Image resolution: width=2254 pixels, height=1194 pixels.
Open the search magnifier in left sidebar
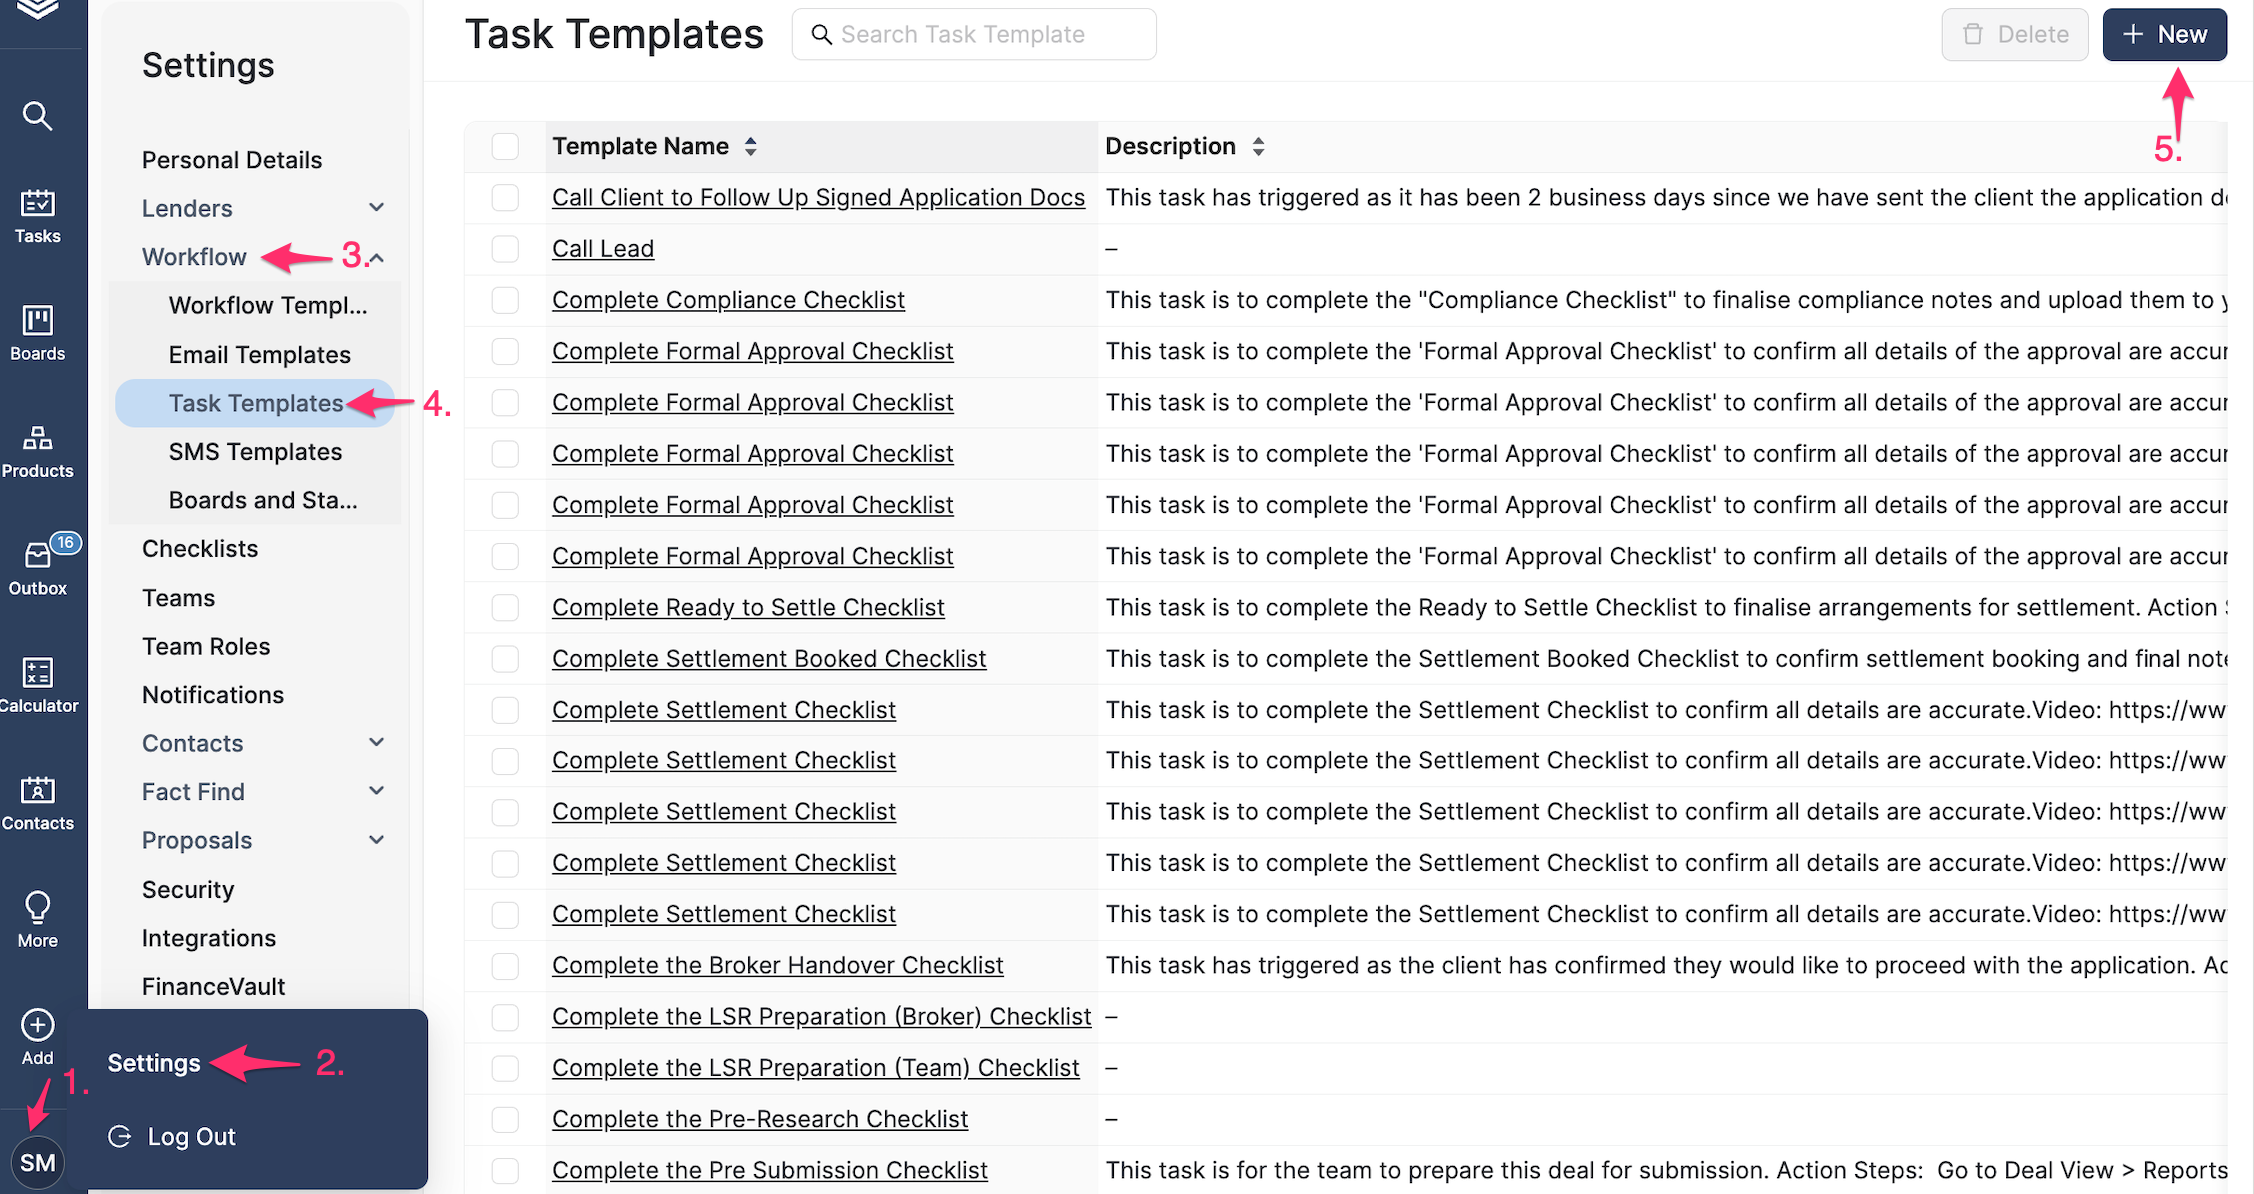(x=37, y=116)
